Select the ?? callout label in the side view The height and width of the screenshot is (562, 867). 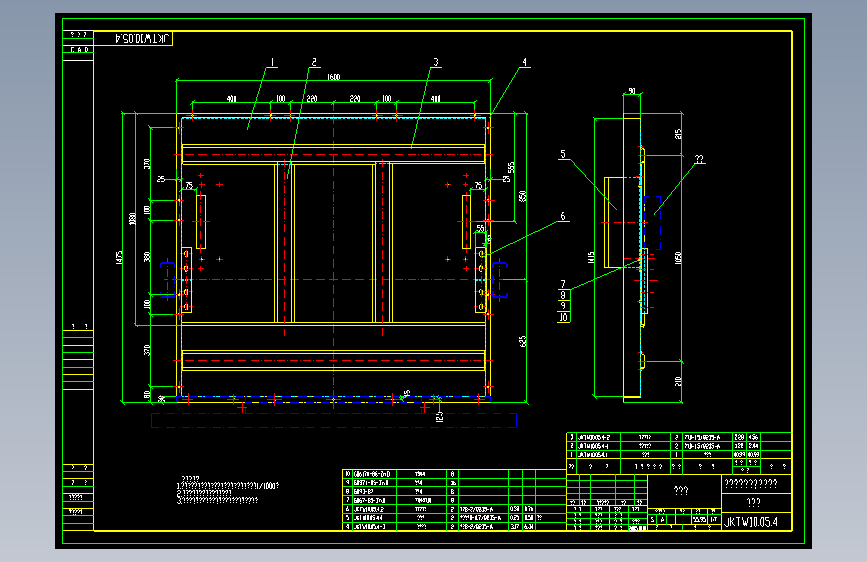point(699,159)
